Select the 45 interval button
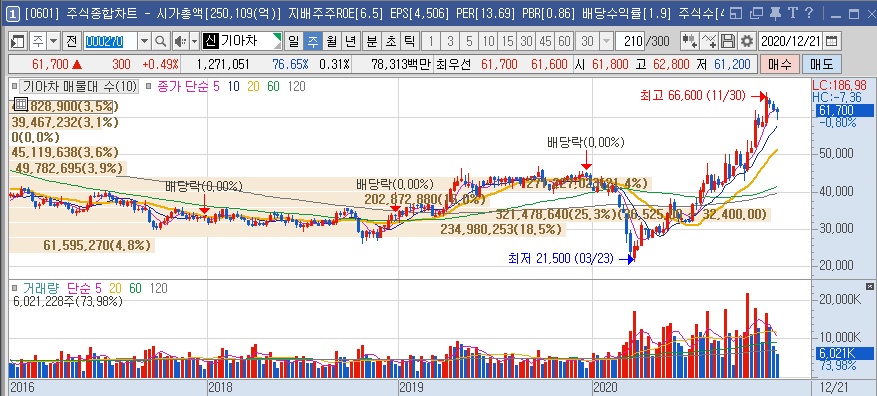877x396 pixels. tap(545, 41)
